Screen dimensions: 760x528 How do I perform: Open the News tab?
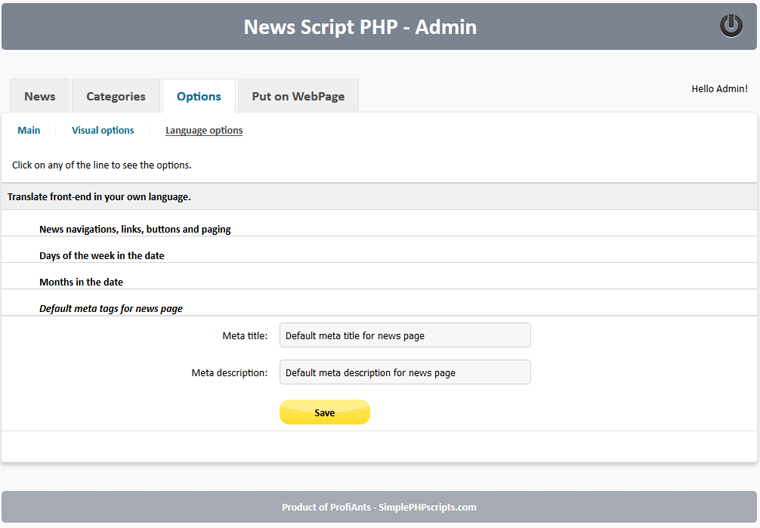(40, 96)
